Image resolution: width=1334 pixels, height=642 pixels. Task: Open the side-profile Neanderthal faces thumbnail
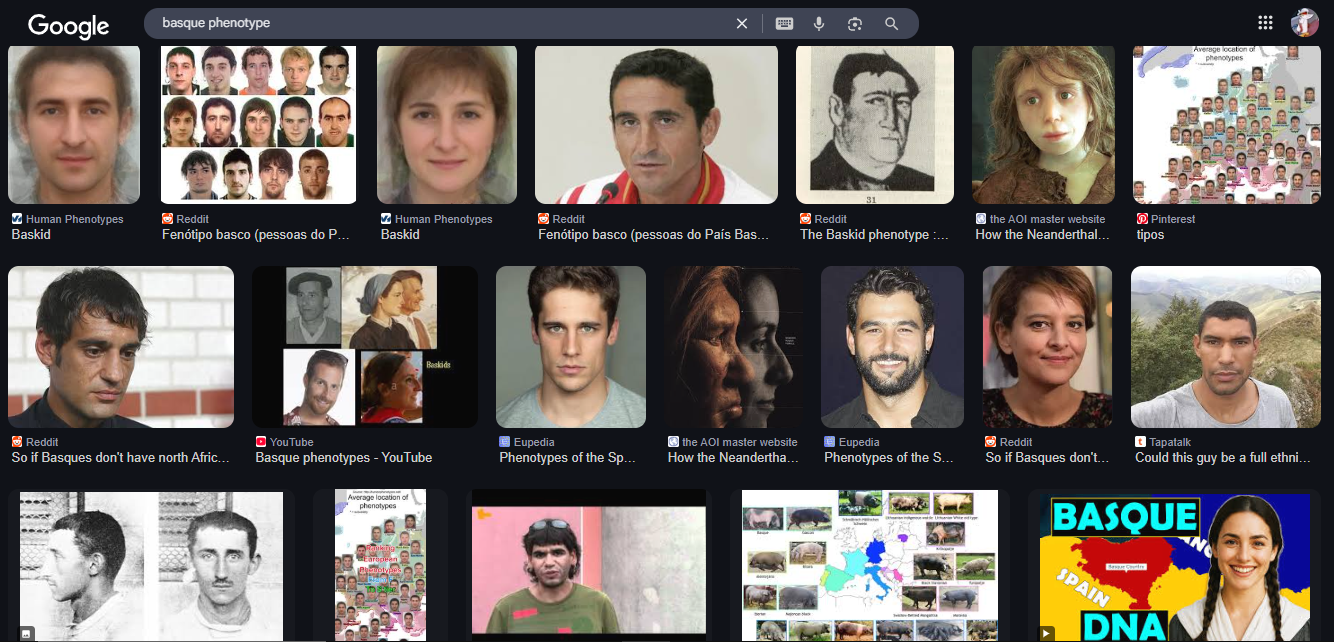point(733,347)
